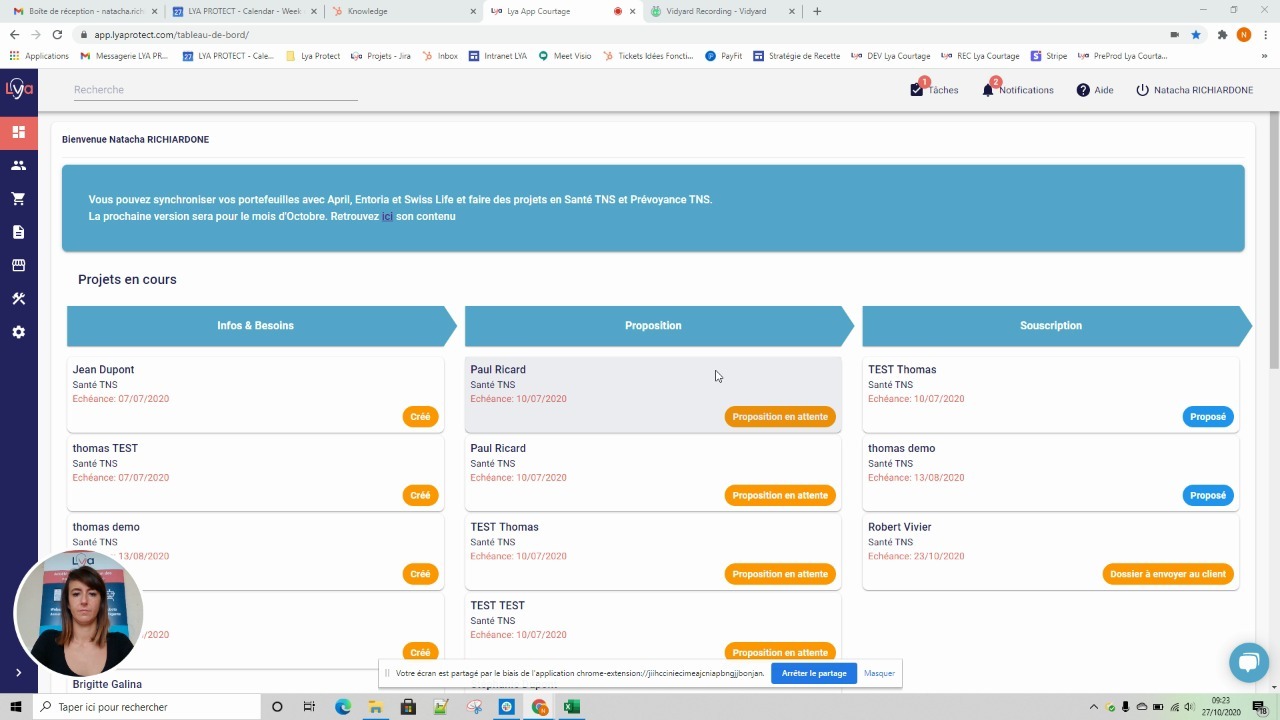Viewport: 1280px width, 720px height.
Task: Open the settings gear in the sidebar
Action: [x=18, y=332]
